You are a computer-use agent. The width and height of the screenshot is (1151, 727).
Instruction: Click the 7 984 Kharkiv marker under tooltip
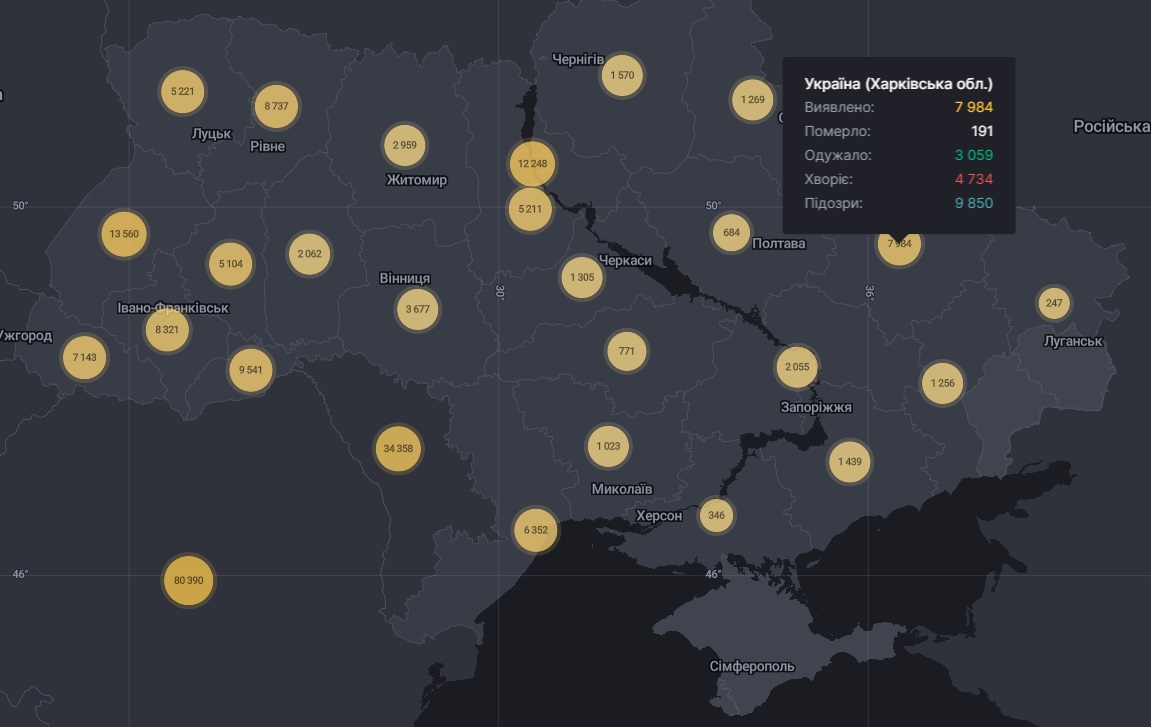click(x=898, y=245)
